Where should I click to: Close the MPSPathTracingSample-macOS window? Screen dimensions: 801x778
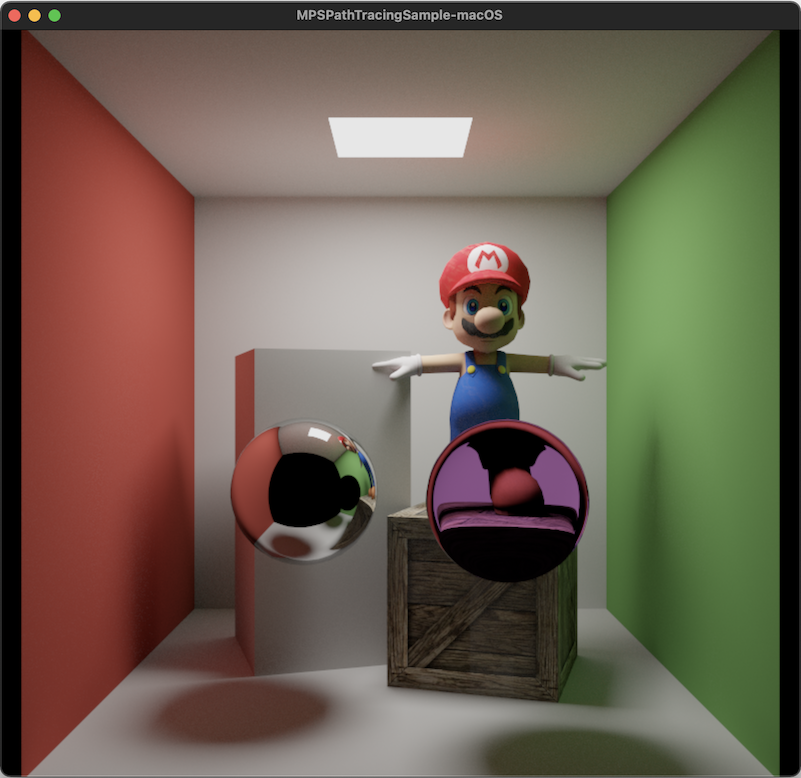click(14, 16)
